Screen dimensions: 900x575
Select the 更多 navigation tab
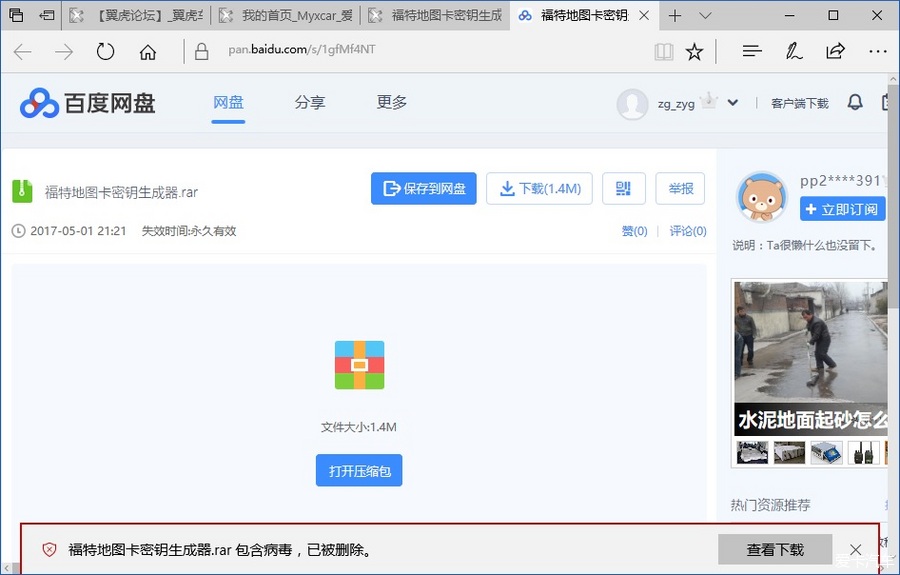click(x=391, y=103)
